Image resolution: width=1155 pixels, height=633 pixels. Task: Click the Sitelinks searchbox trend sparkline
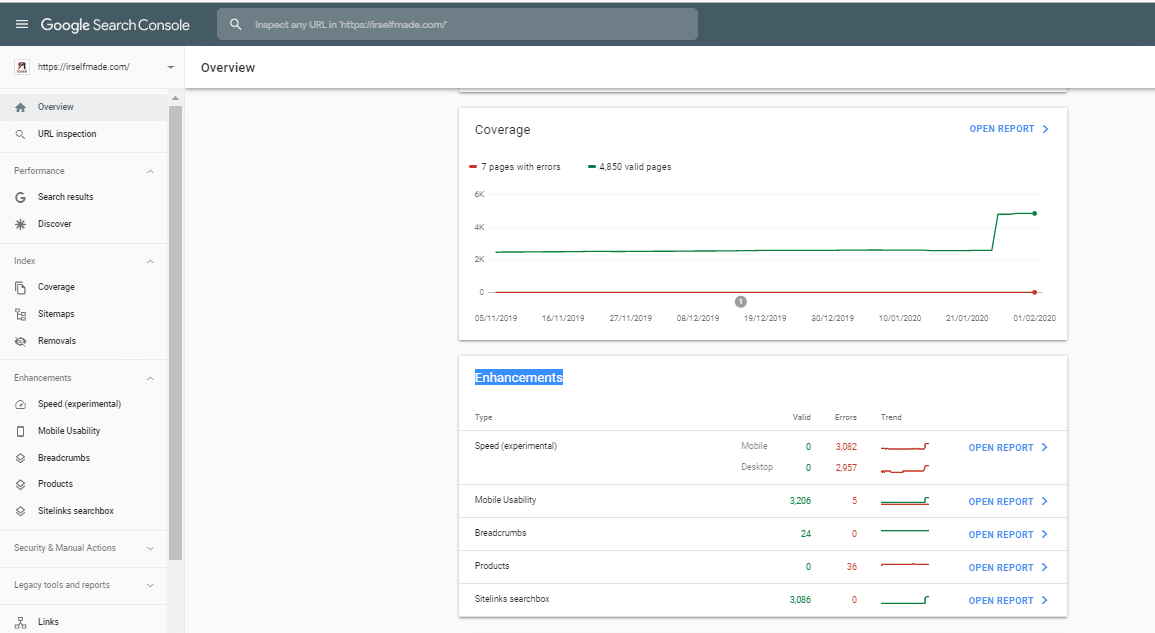pos(905,600)
